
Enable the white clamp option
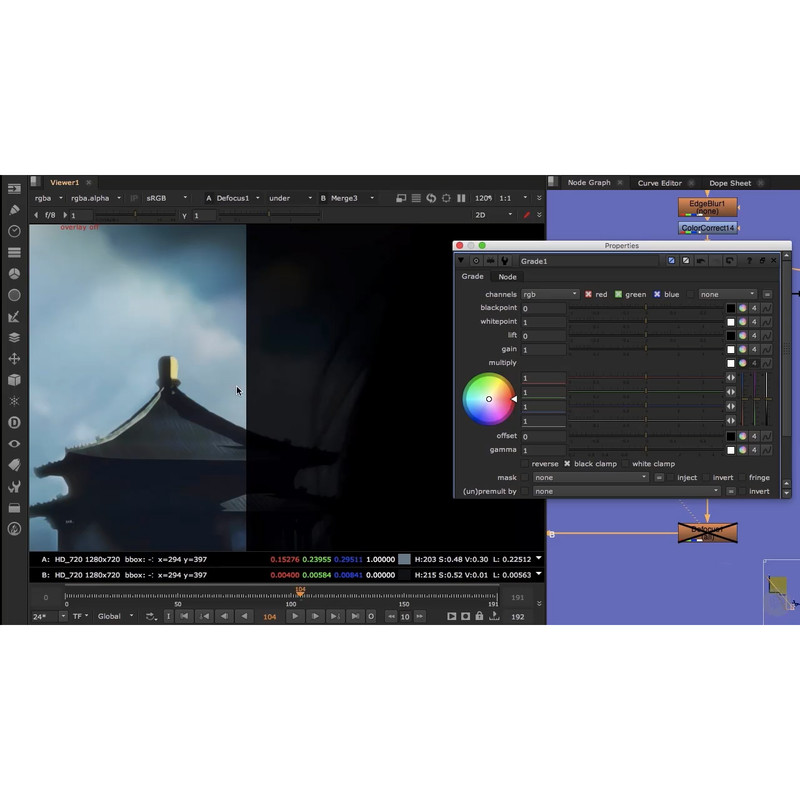click(625, 464)
